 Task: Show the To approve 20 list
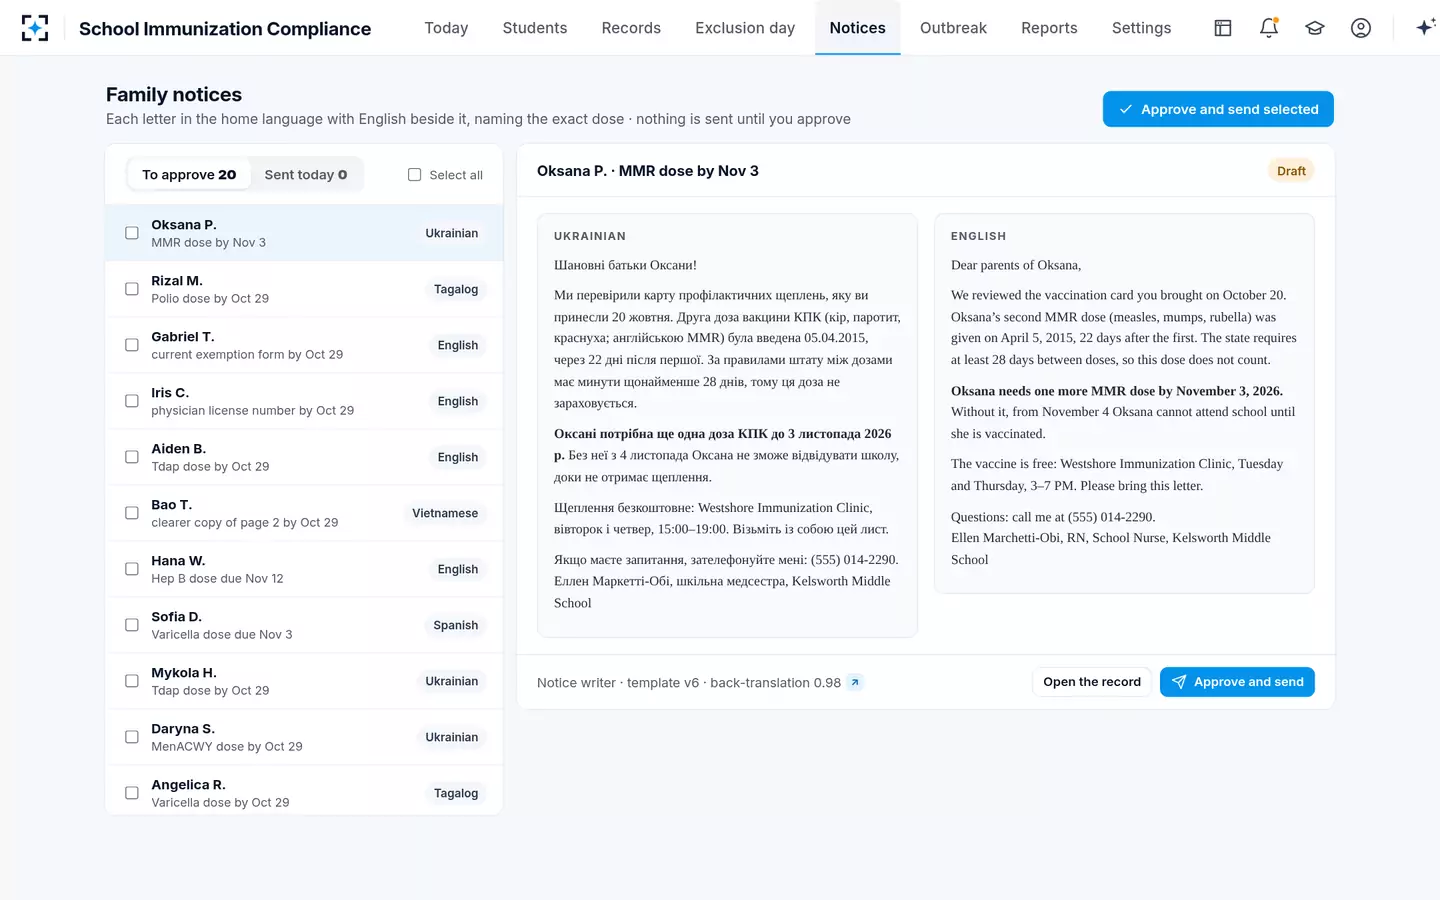189,175
